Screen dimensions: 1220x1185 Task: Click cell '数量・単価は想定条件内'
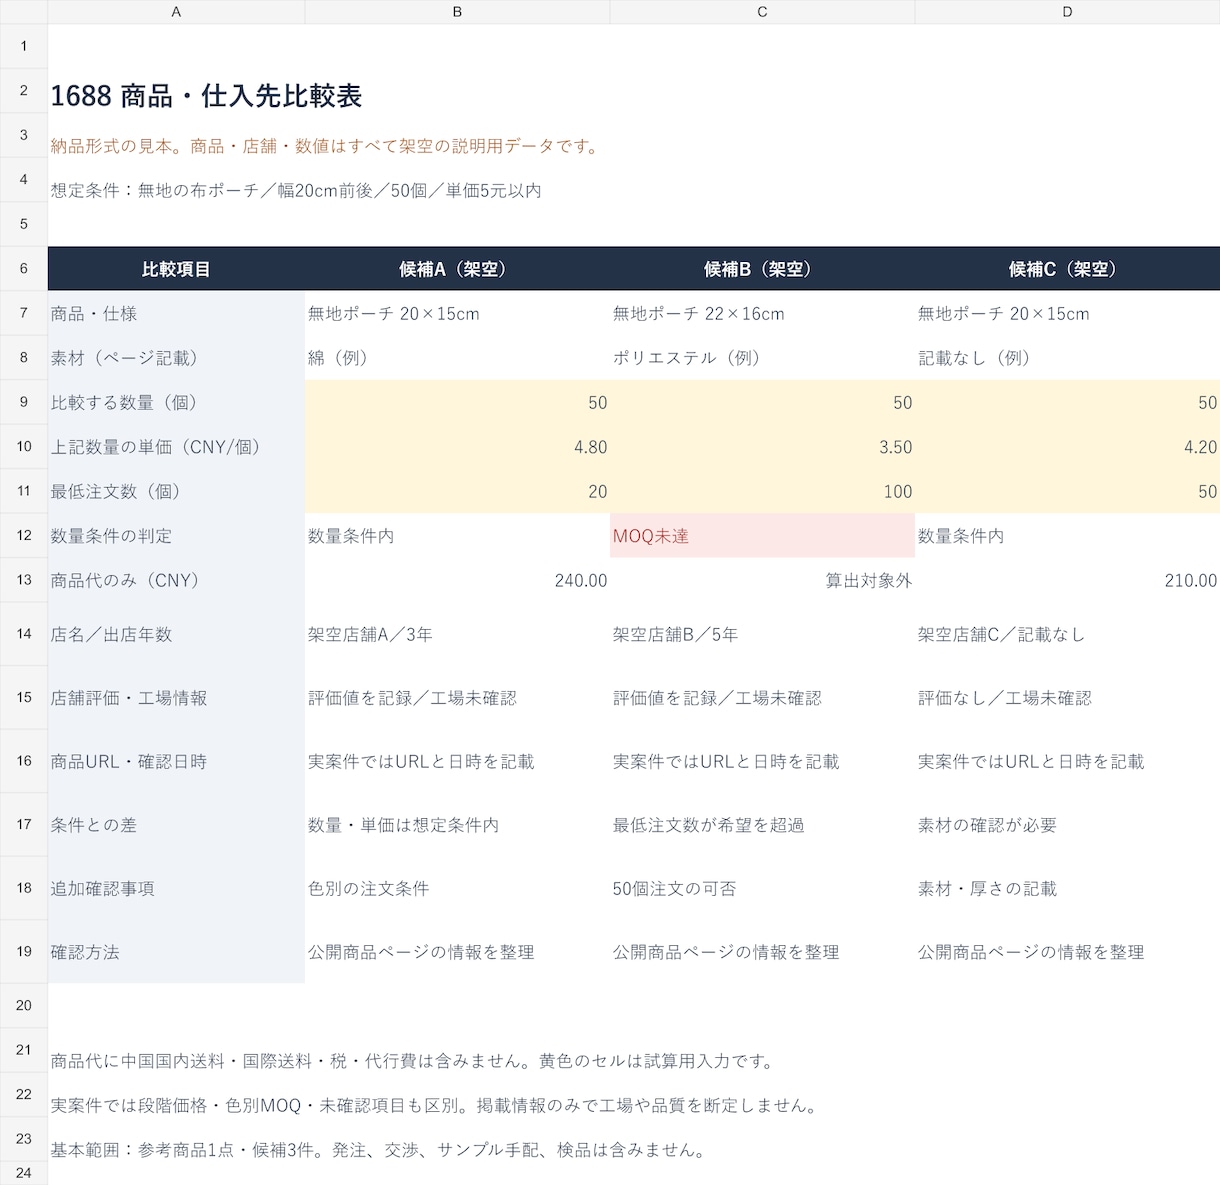(457, 824)
